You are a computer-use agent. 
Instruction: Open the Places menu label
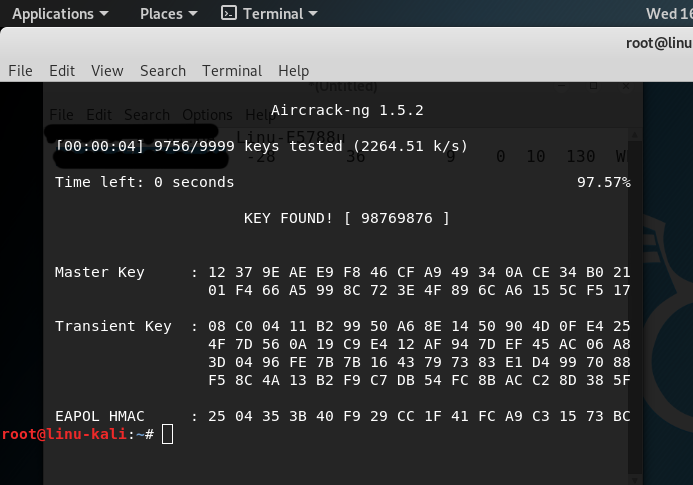161,14
